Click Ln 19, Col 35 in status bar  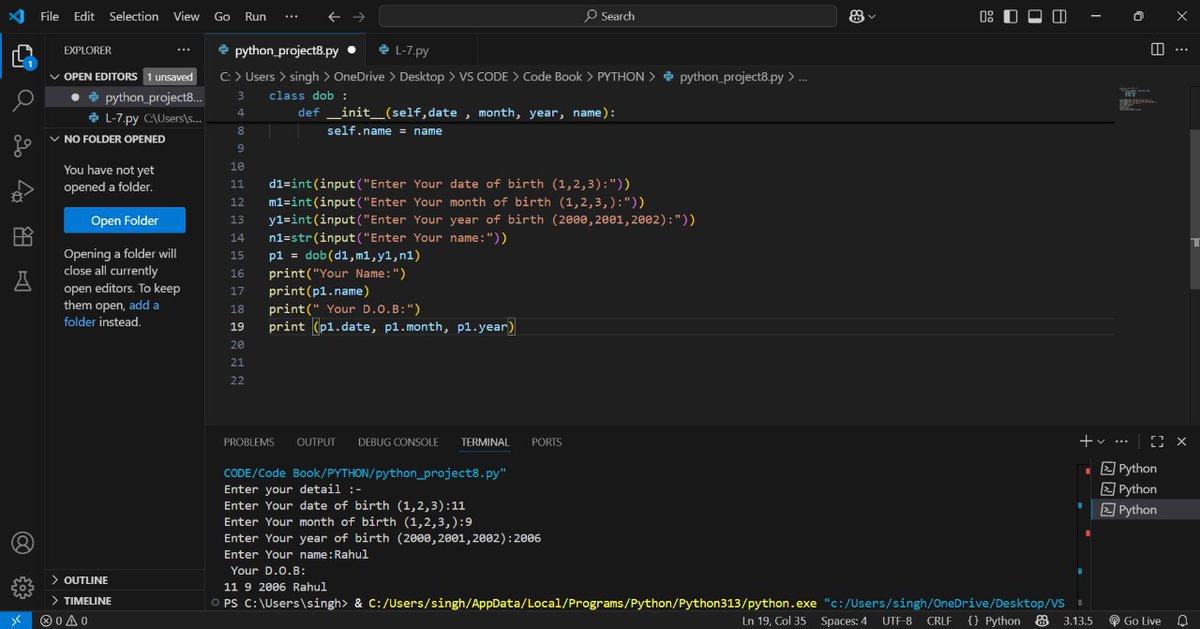coord(775,620)
